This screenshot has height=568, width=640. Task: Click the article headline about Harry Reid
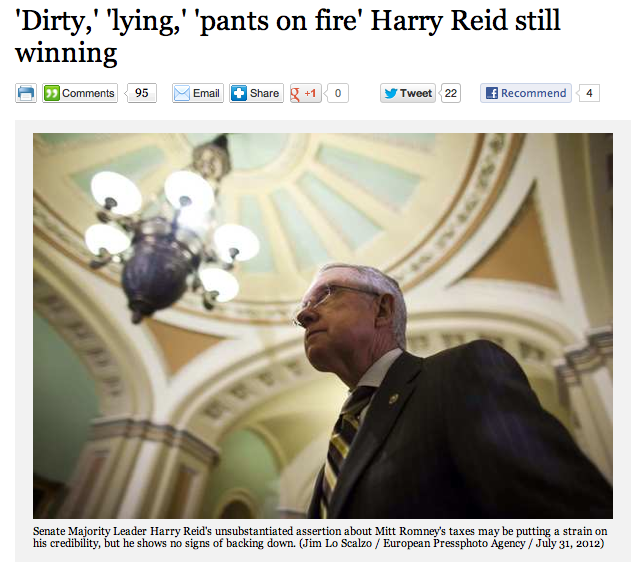tap(288, 37)
